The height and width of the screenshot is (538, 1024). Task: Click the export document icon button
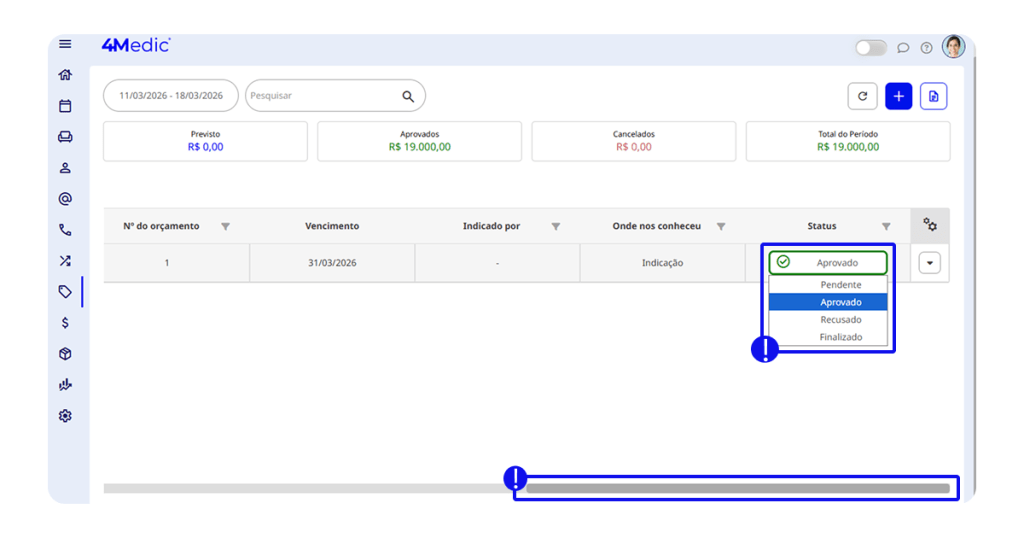[933, 96]
